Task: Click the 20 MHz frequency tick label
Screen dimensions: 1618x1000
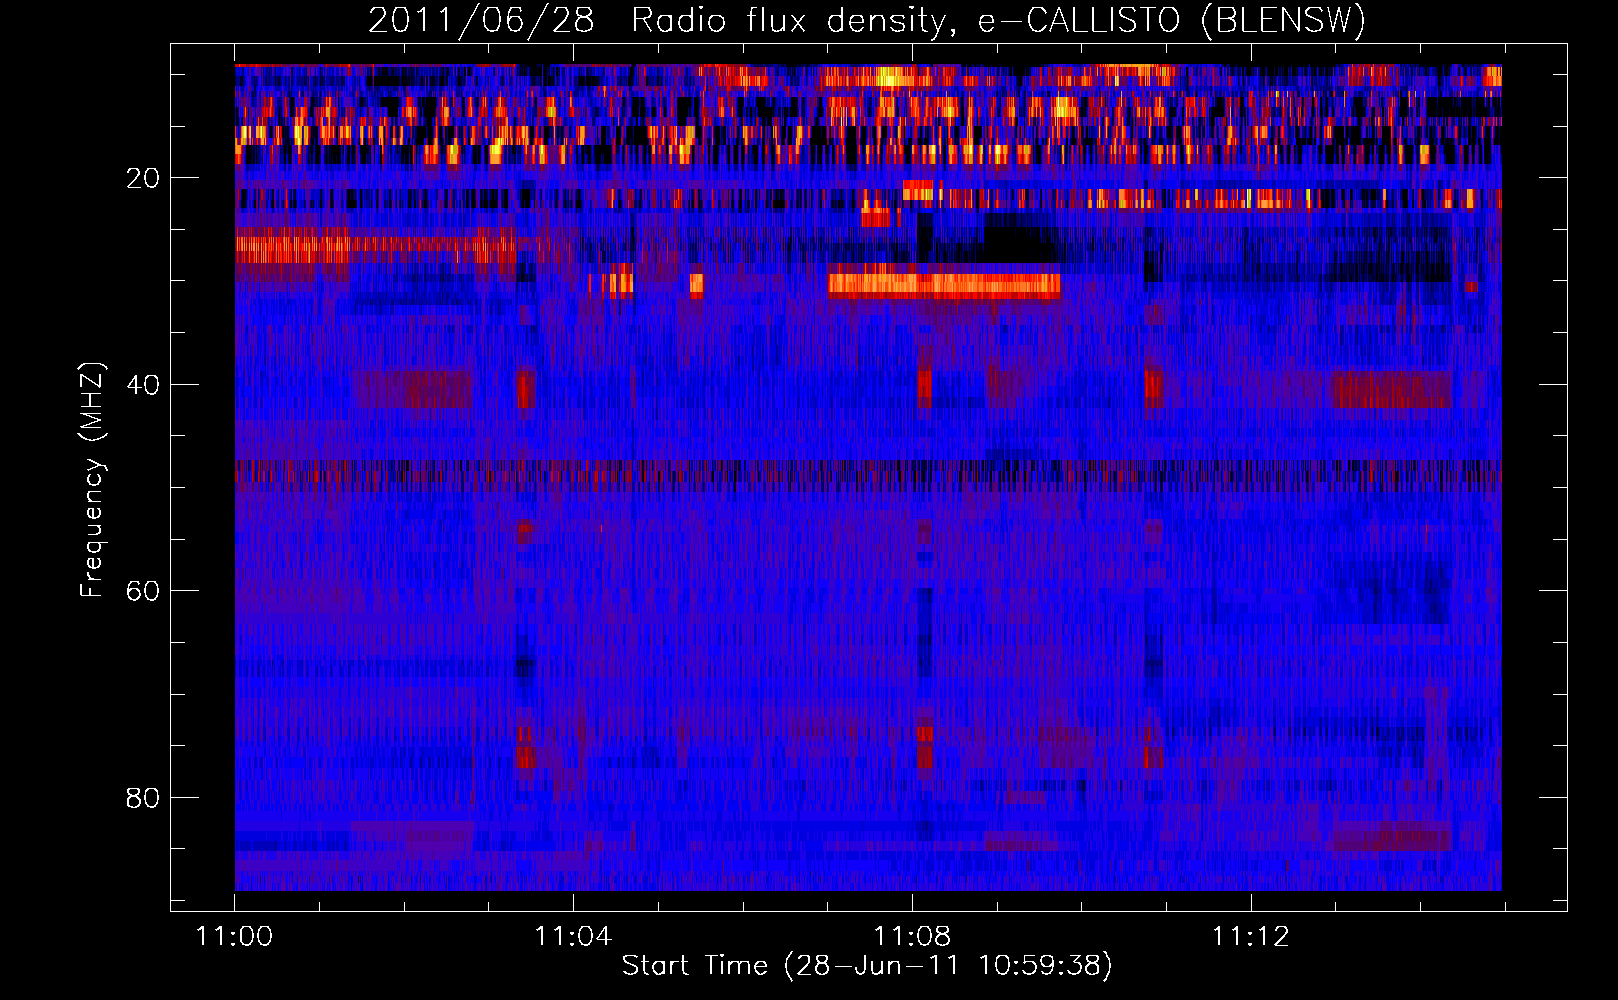Action: (x=143, y=178)
